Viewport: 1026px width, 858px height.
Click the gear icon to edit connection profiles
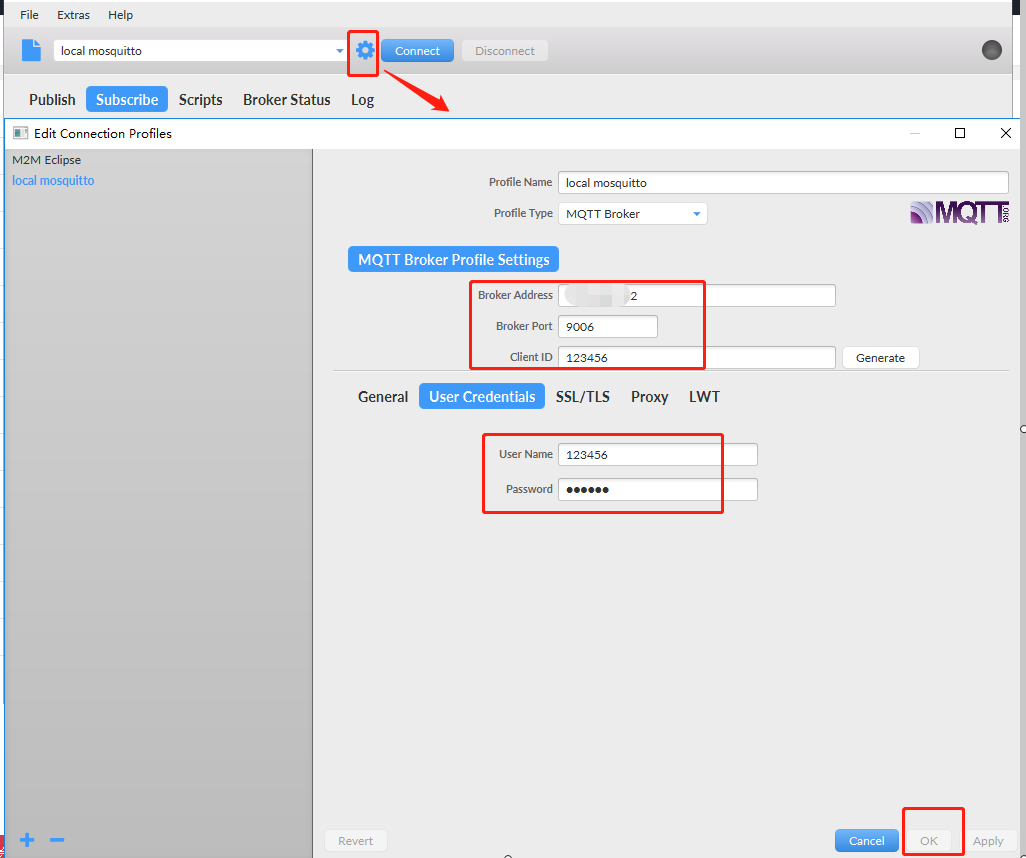pos(364,51)
